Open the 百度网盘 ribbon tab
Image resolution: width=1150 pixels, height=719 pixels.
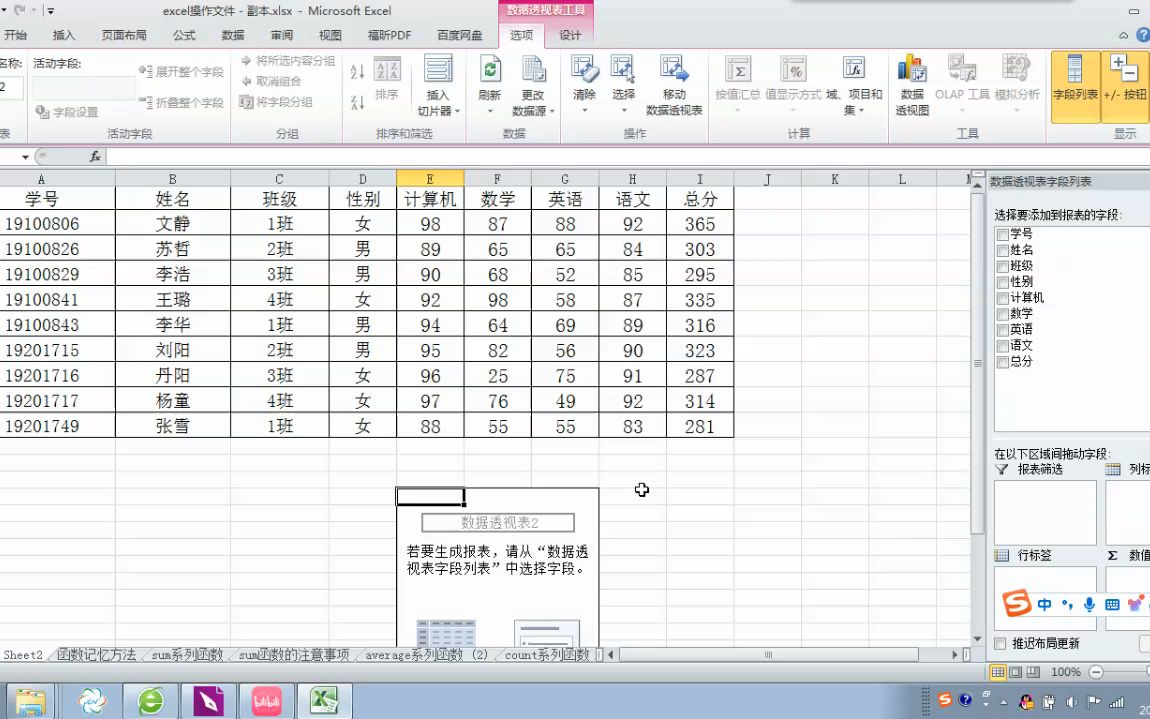coord(460,35)
